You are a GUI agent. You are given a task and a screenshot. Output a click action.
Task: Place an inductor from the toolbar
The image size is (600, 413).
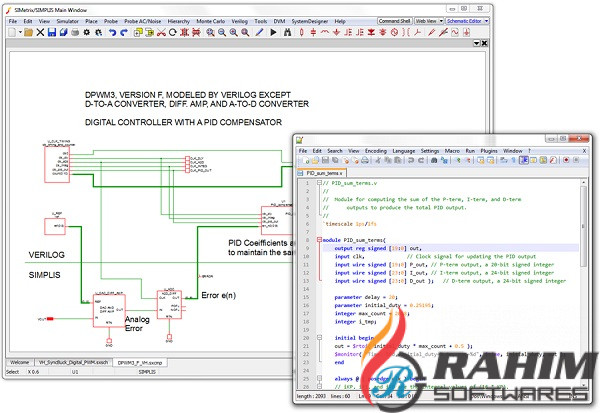click(325, 33)
